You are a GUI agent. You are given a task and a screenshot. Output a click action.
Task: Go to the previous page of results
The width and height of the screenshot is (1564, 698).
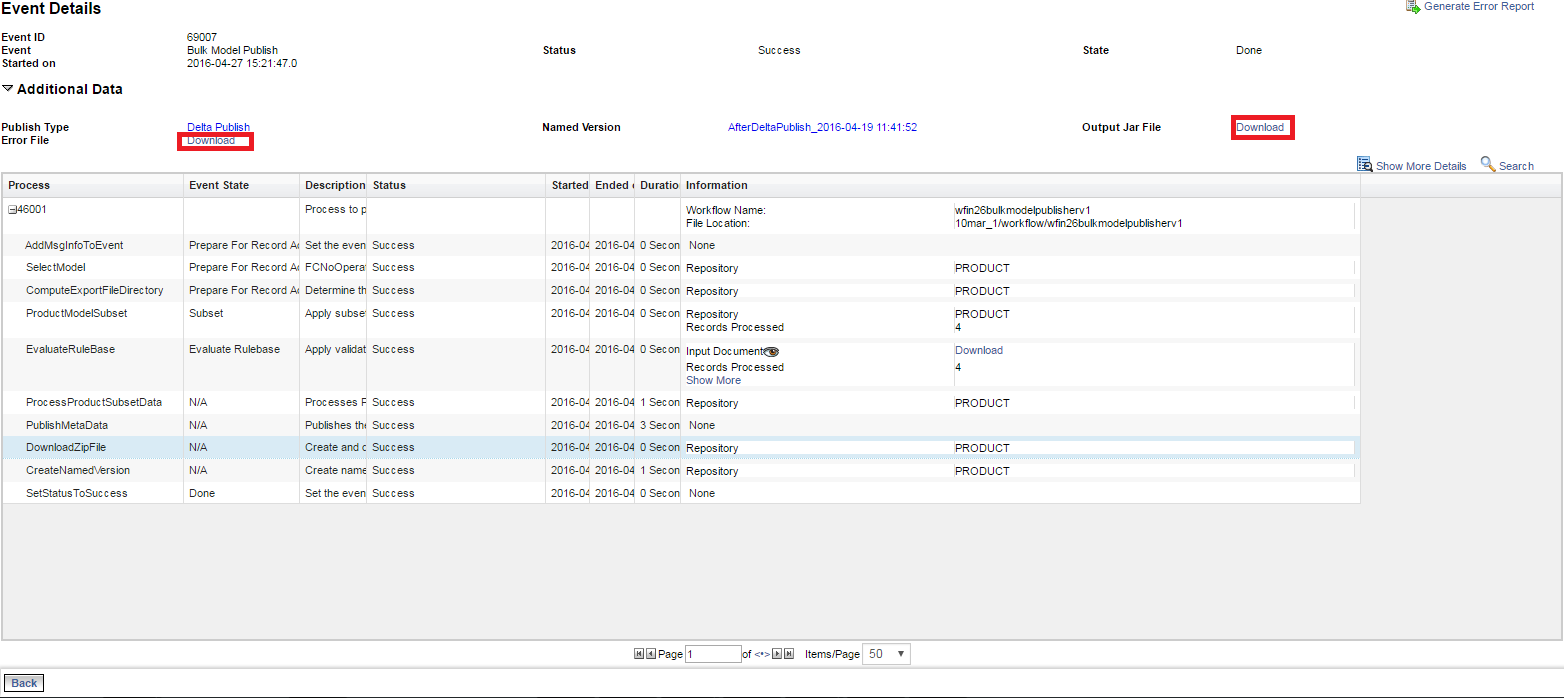point(651,654)
